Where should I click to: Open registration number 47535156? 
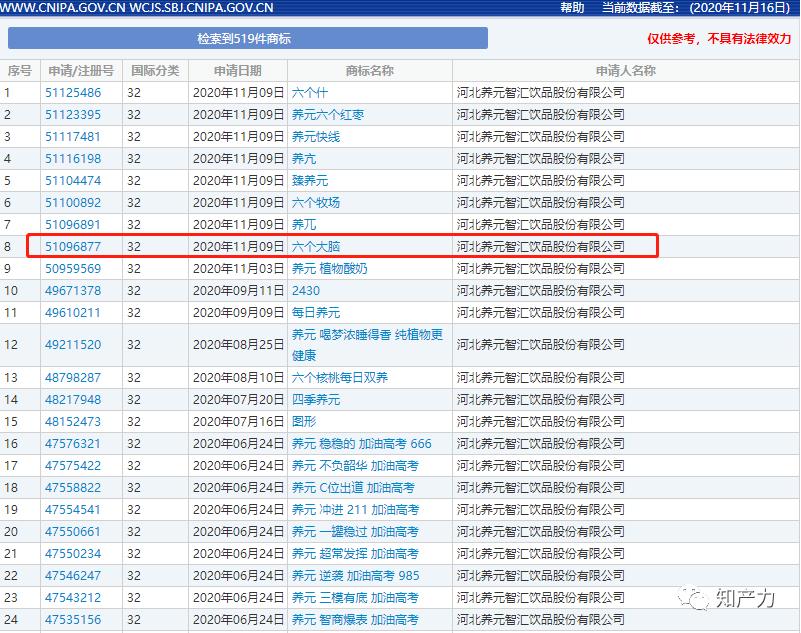(x=73, y=619)
